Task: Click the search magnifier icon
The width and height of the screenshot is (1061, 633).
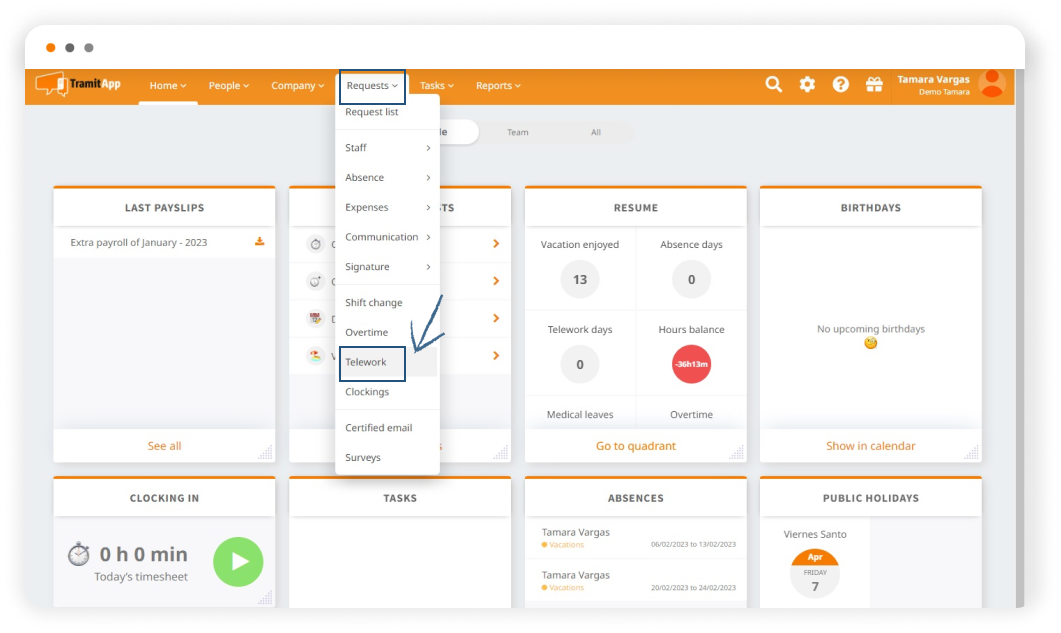Action: (x=773, y=85)
